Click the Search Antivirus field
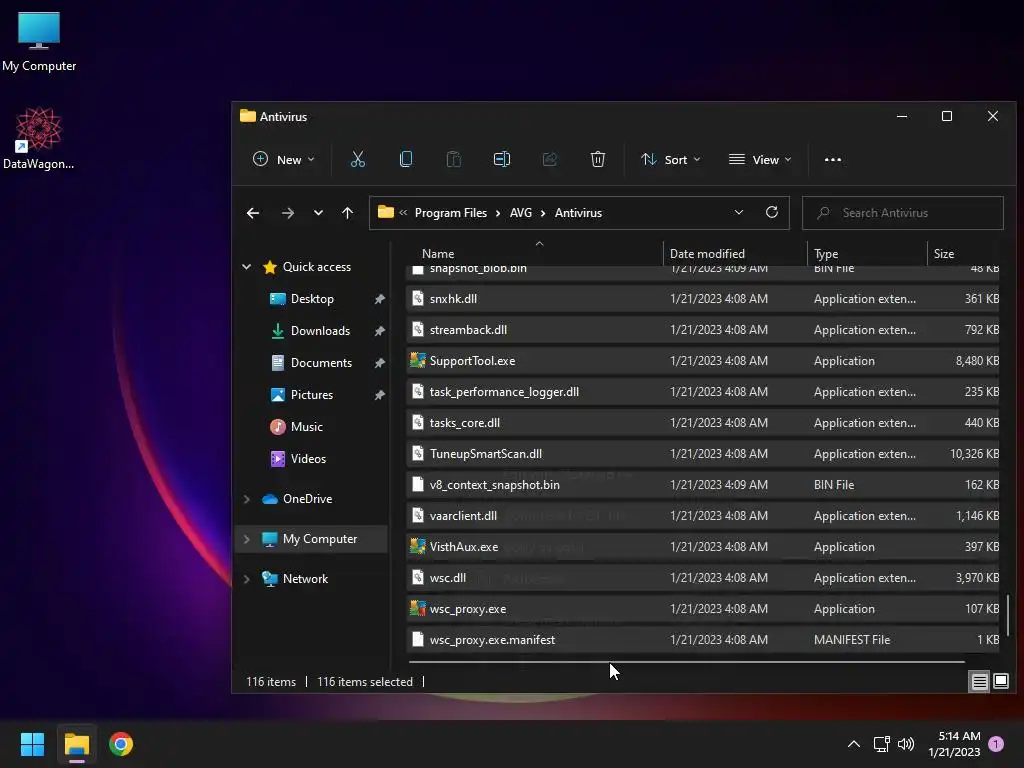 click(x=903, y=213)
